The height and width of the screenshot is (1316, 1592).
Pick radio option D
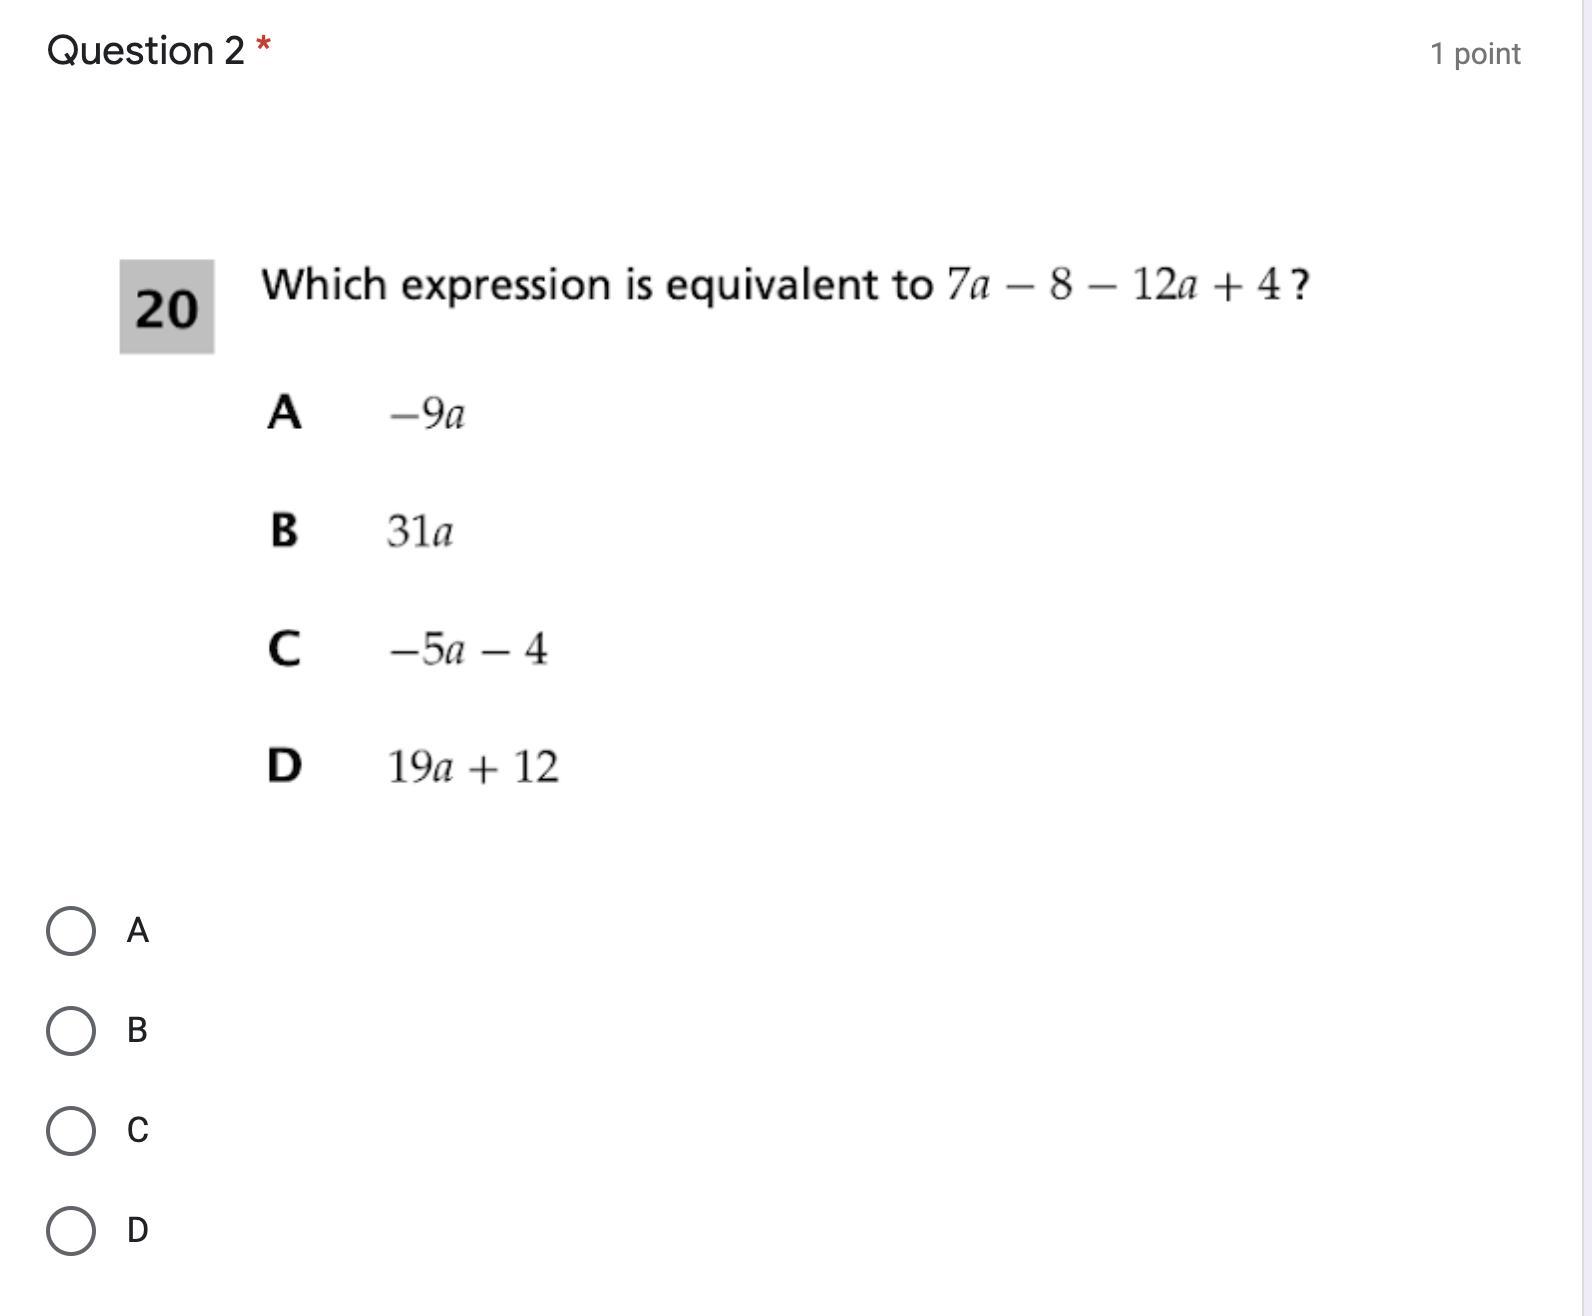[x=71, y=1231]
